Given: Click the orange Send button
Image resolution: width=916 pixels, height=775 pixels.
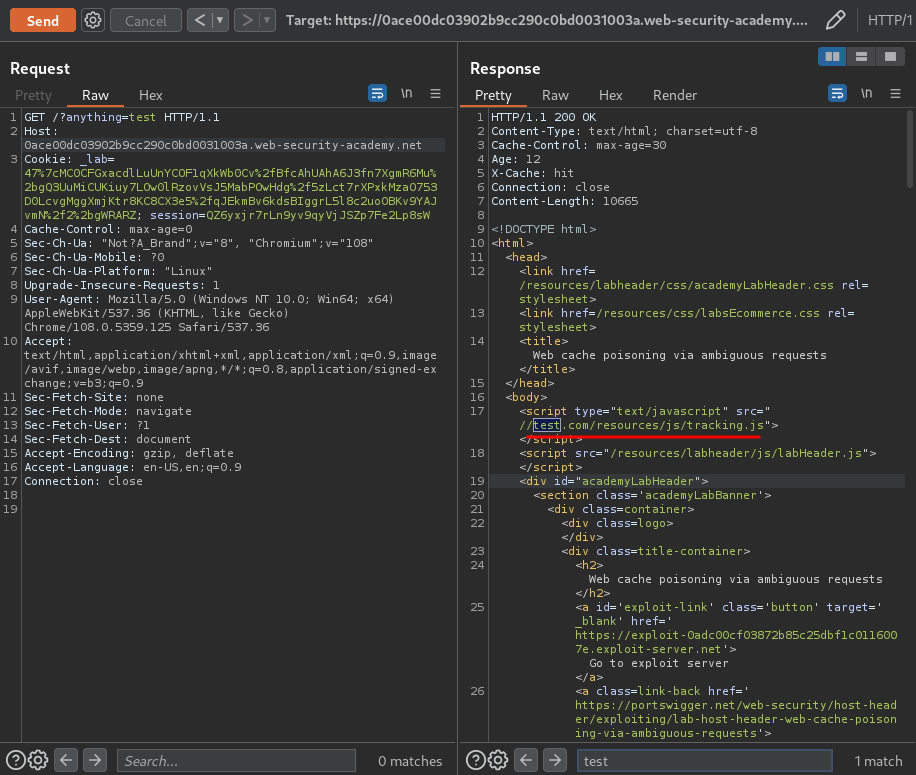Looking at the screenshot, I should (43, 20).
